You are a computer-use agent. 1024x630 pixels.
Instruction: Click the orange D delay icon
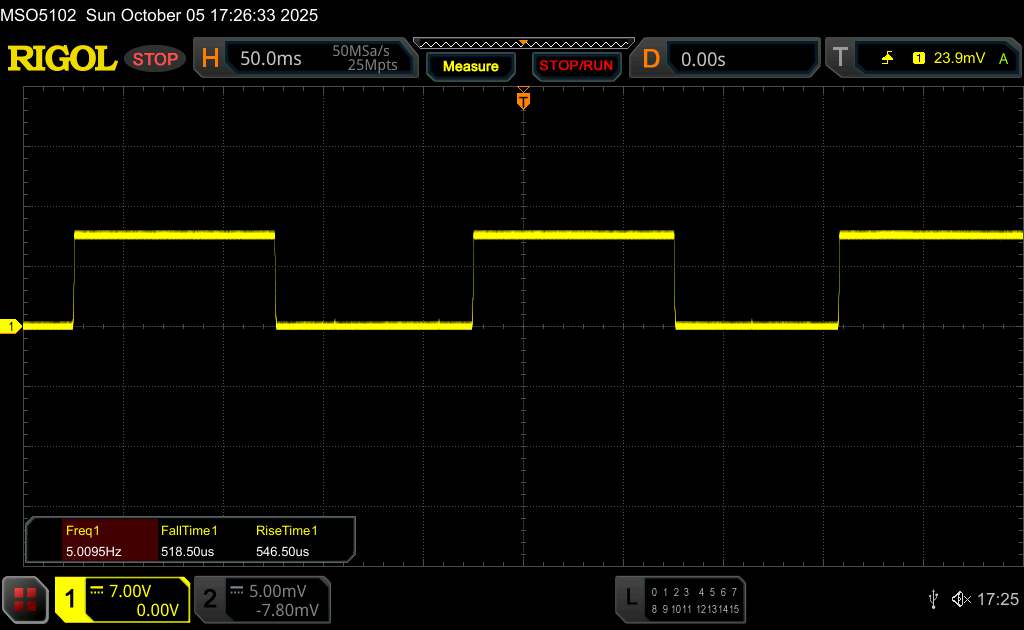click(651, 59)
